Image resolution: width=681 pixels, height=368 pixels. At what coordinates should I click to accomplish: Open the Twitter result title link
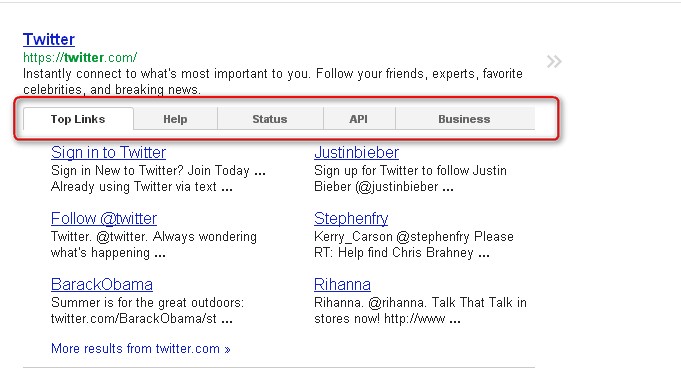click(49, 39)
